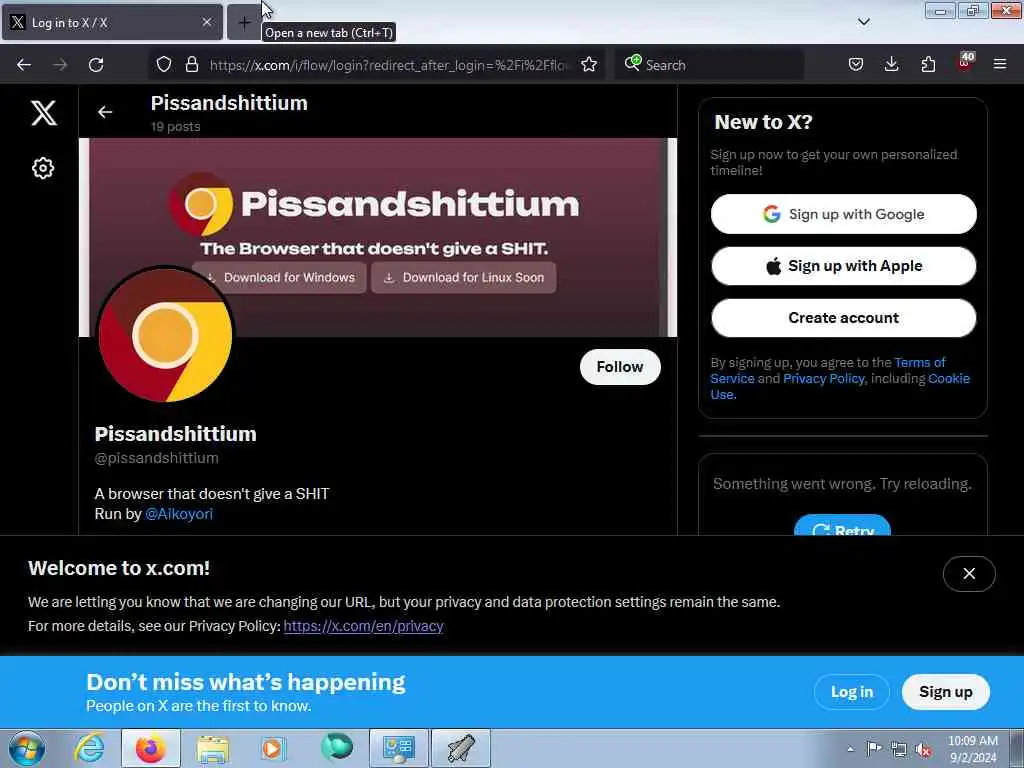Open a new tab with plus button
1024x768 pixels.
(x=244, y=23)
